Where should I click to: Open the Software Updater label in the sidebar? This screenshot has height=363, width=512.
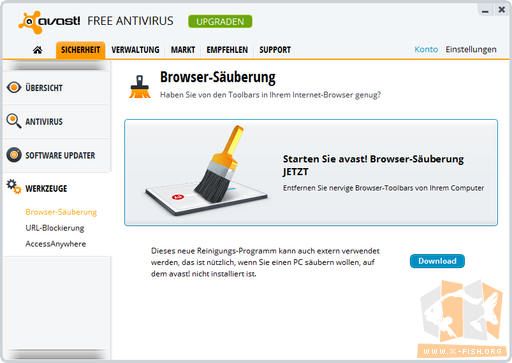pos(60,155)
